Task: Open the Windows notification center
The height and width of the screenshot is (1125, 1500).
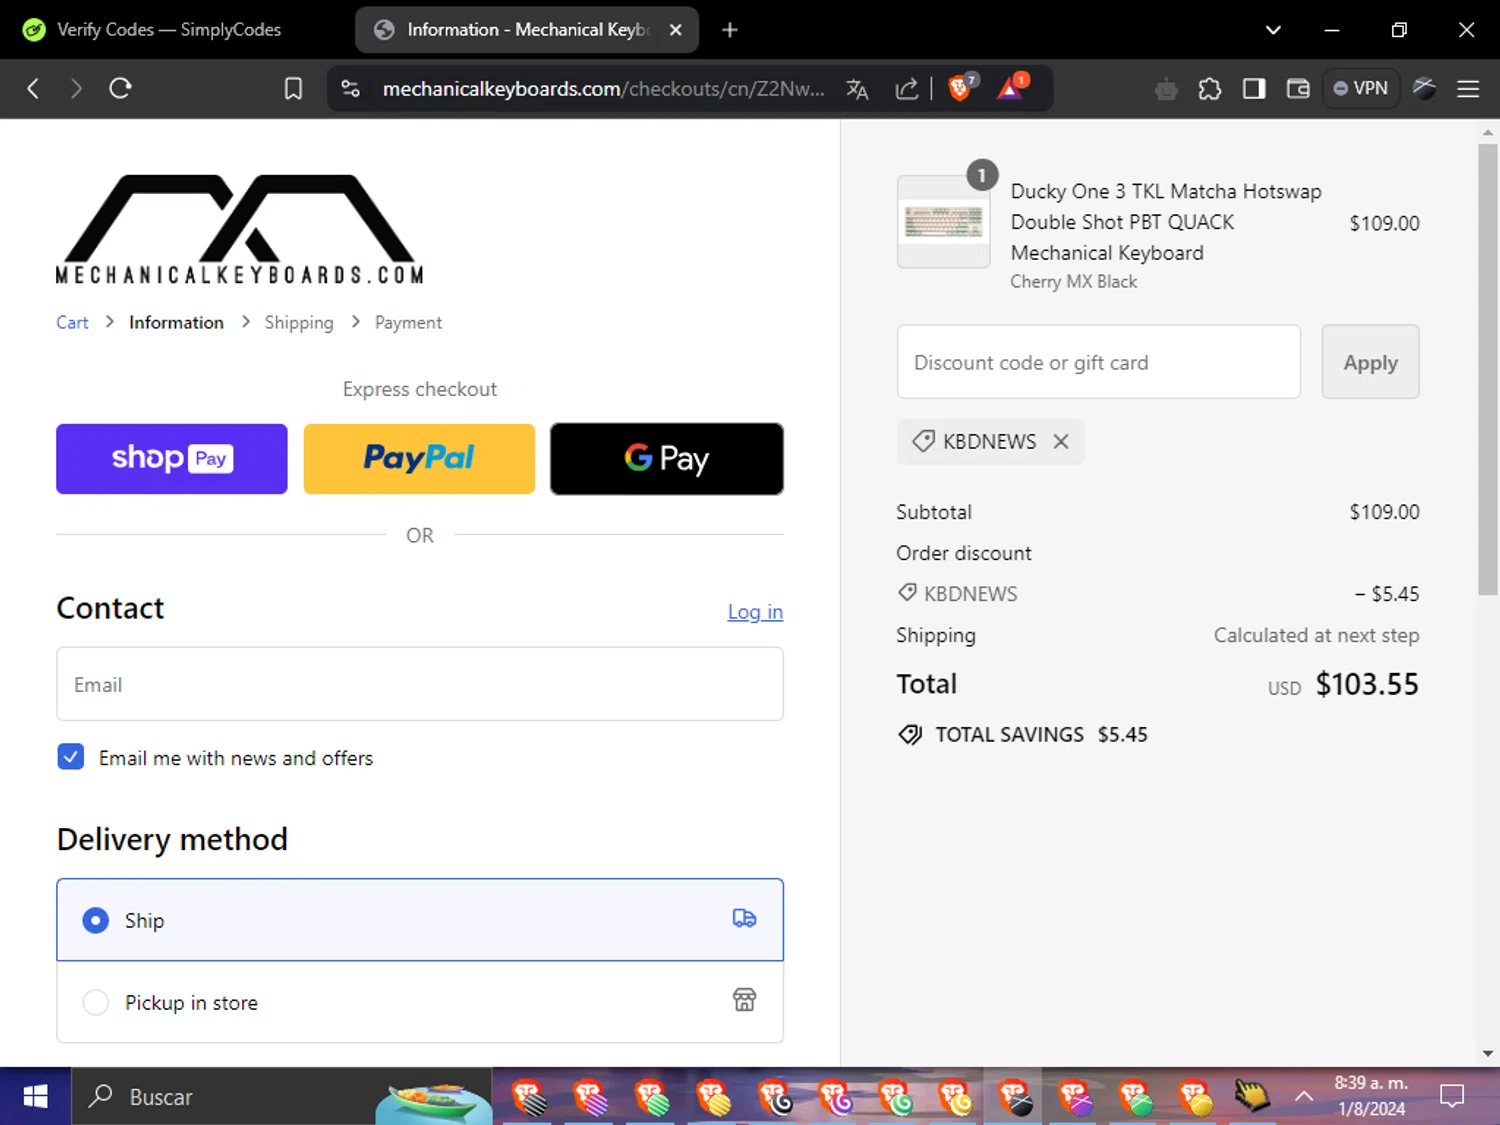Action: tap(1452, 1097)
